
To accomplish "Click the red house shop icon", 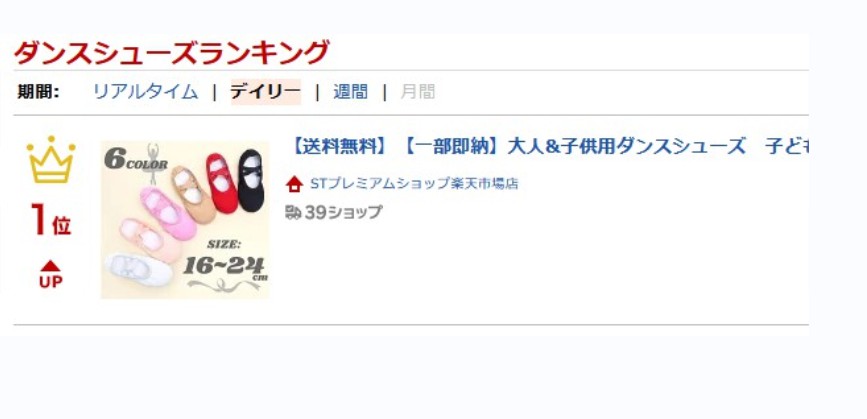I will tap(294, 184).
